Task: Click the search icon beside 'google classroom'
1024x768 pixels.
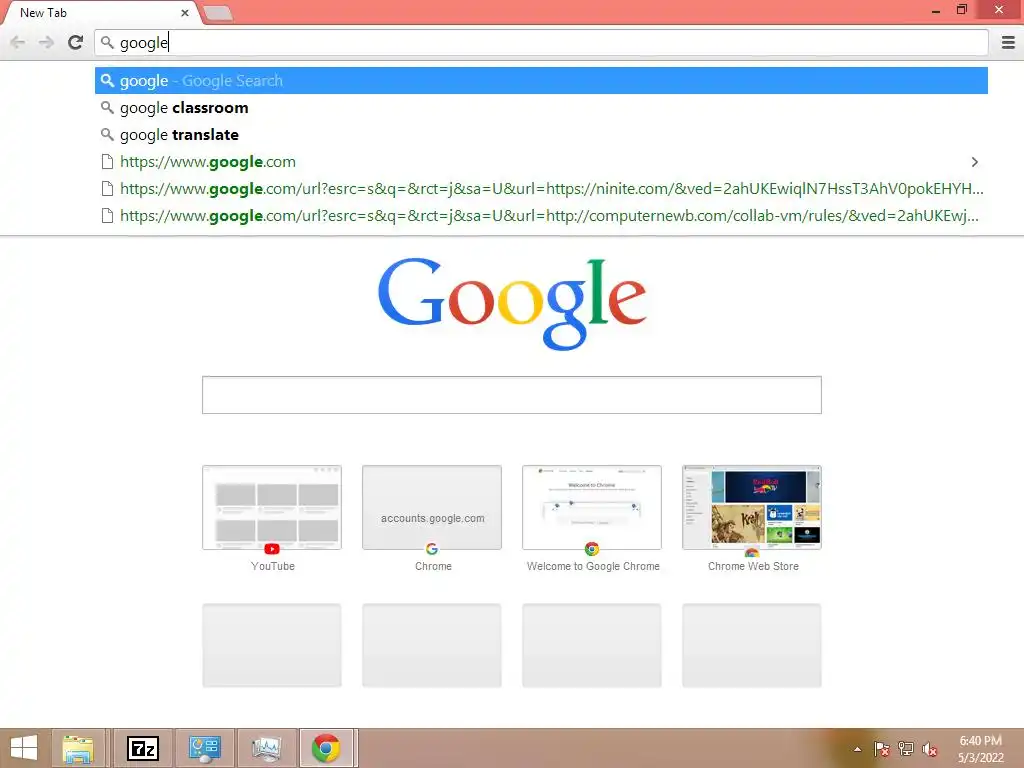Action: click(108, 108)
